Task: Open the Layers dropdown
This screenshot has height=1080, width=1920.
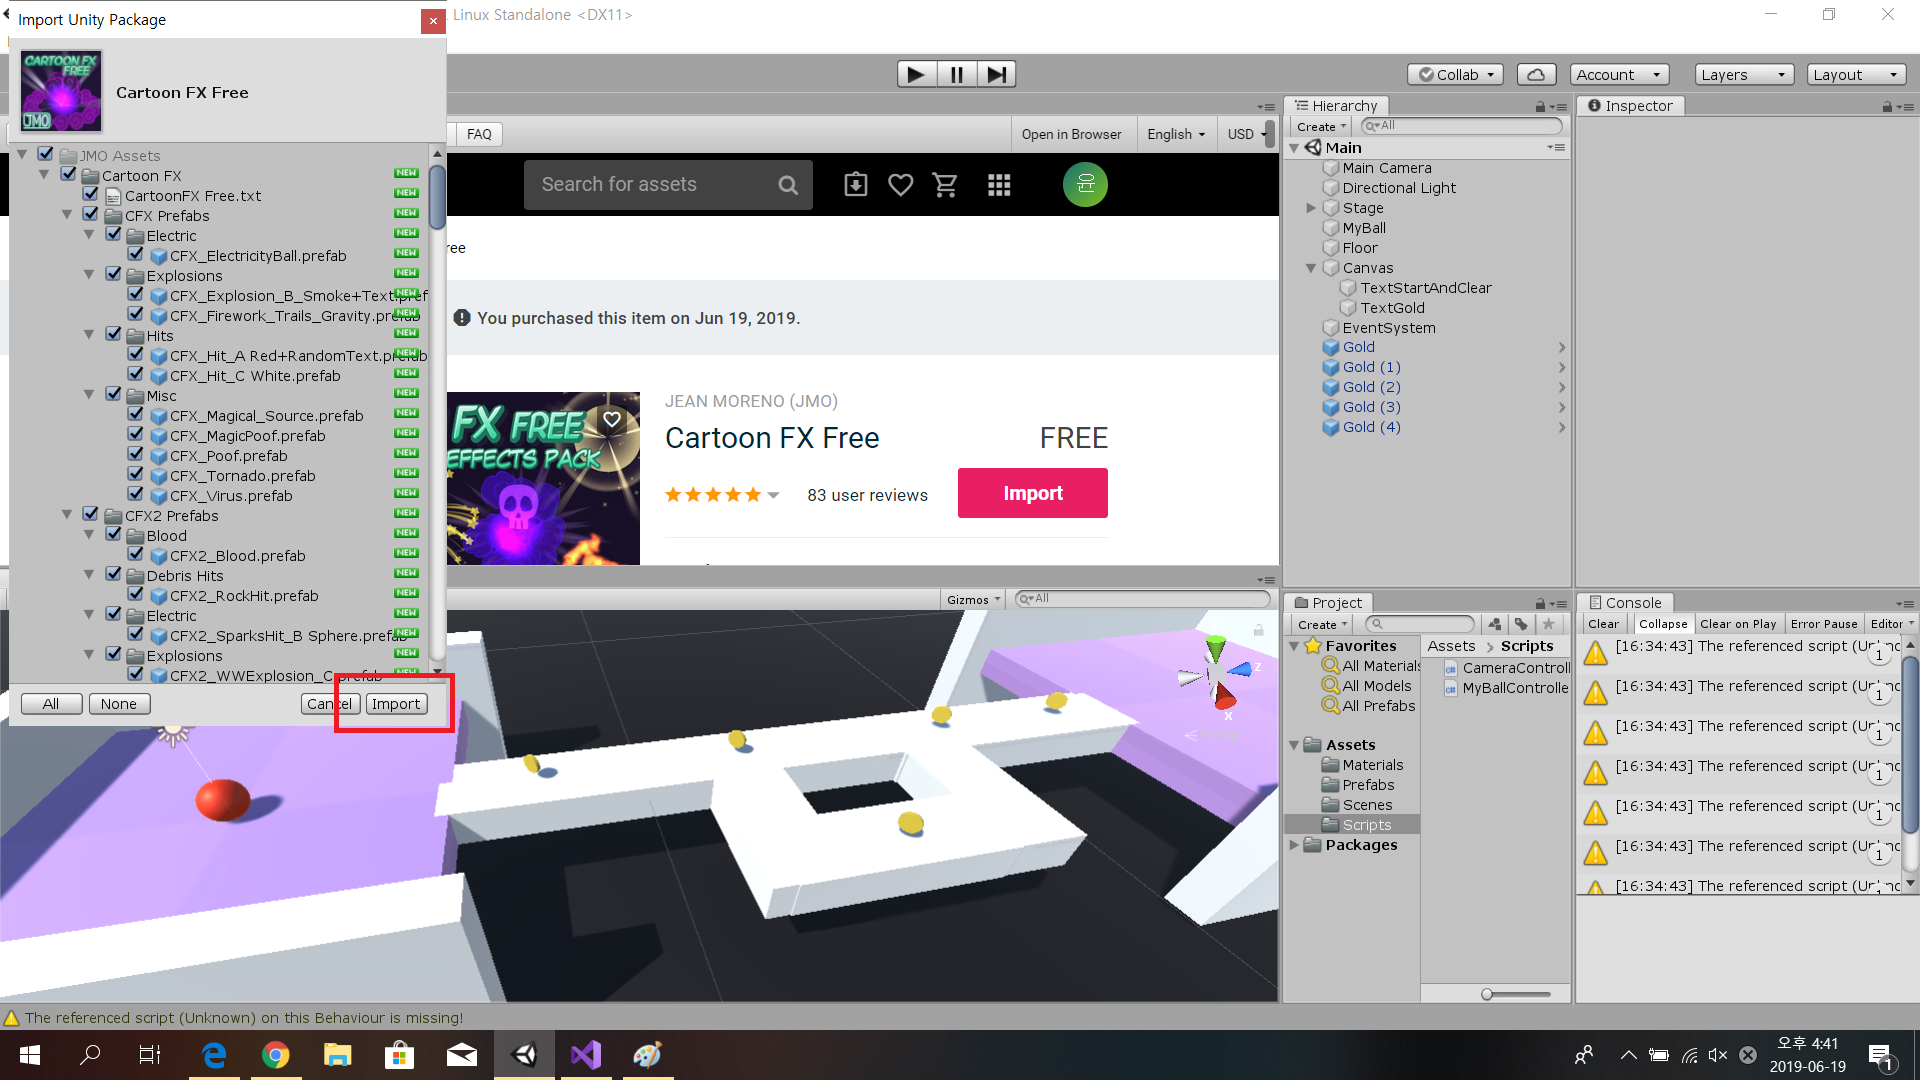Action: (1743, 75)
